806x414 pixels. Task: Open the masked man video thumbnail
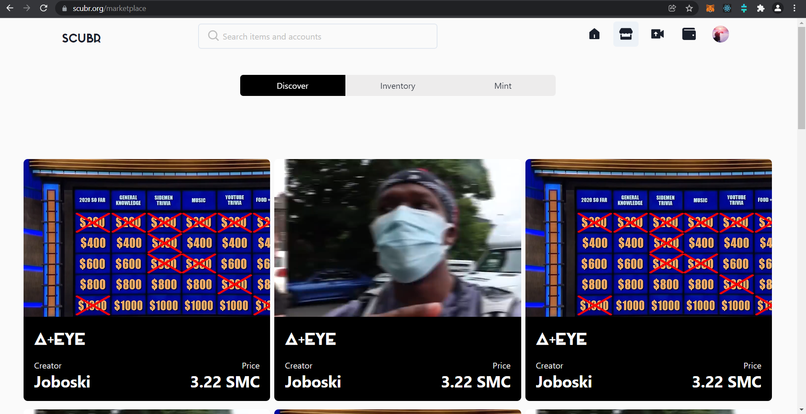(x=397, y=238)
